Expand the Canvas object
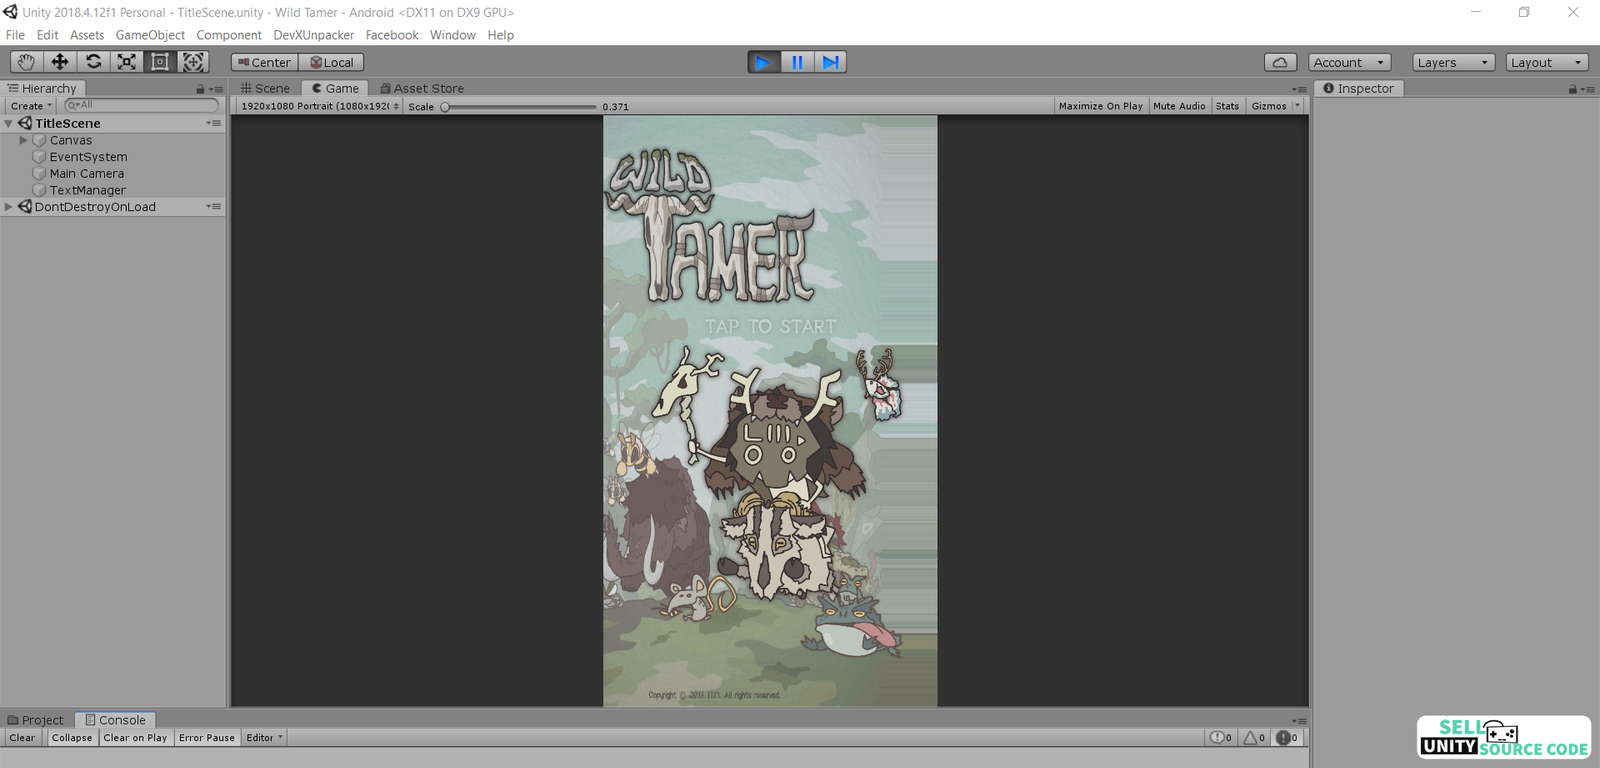Screen dimensions: 1600x768 24,141
